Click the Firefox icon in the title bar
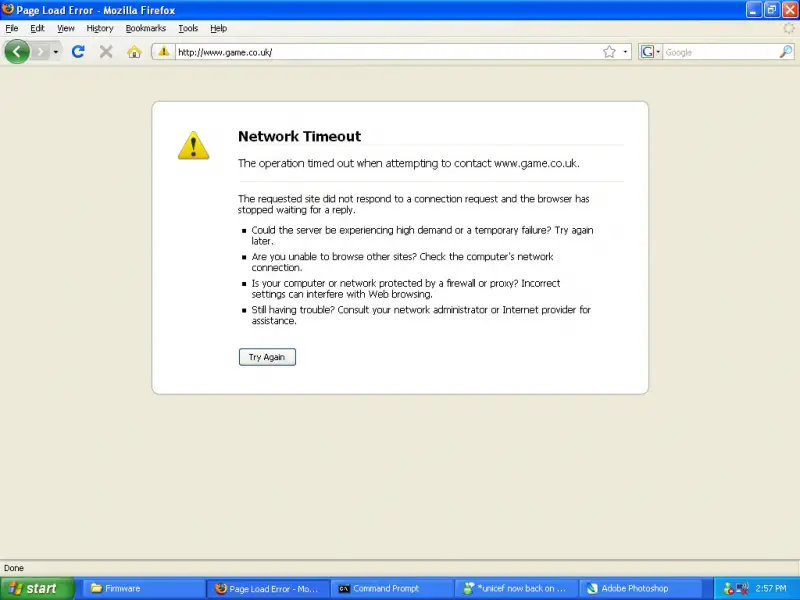This screenshot has height=600, width=800. point(8,9)
